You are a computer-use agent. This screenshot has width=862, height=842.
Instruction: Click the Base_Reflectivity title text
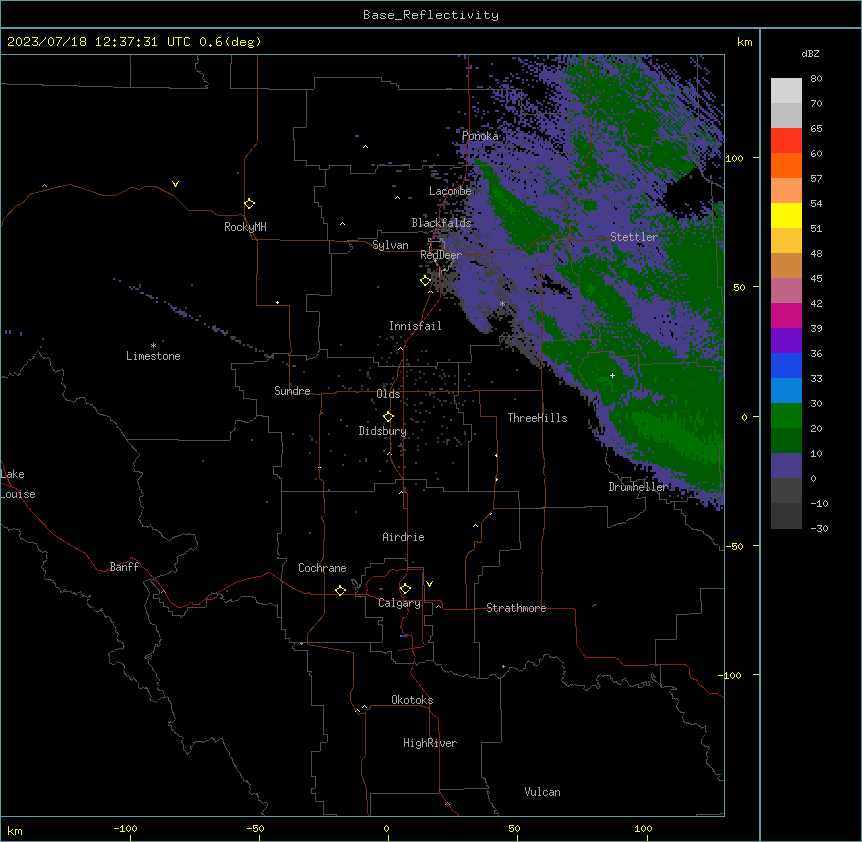tap(431, 15)
